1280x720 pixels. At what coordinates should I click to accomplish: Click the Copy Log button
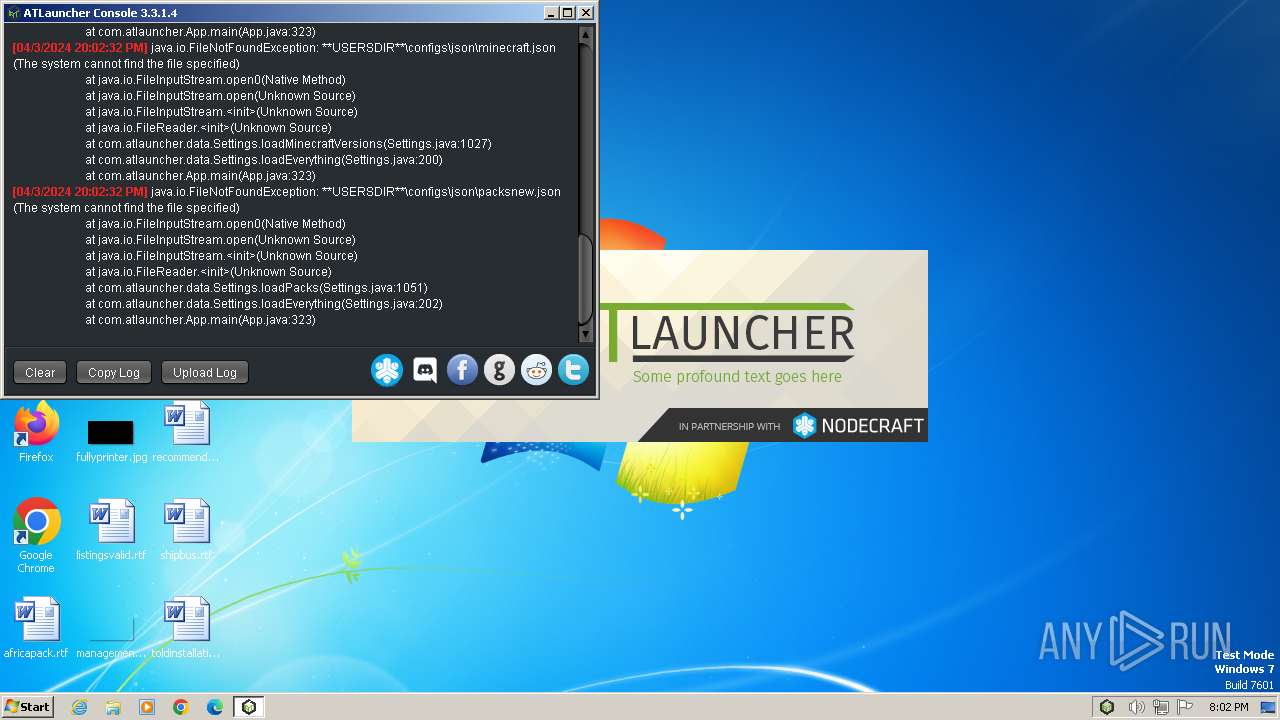pyautogui.click(x=114, y=372)
